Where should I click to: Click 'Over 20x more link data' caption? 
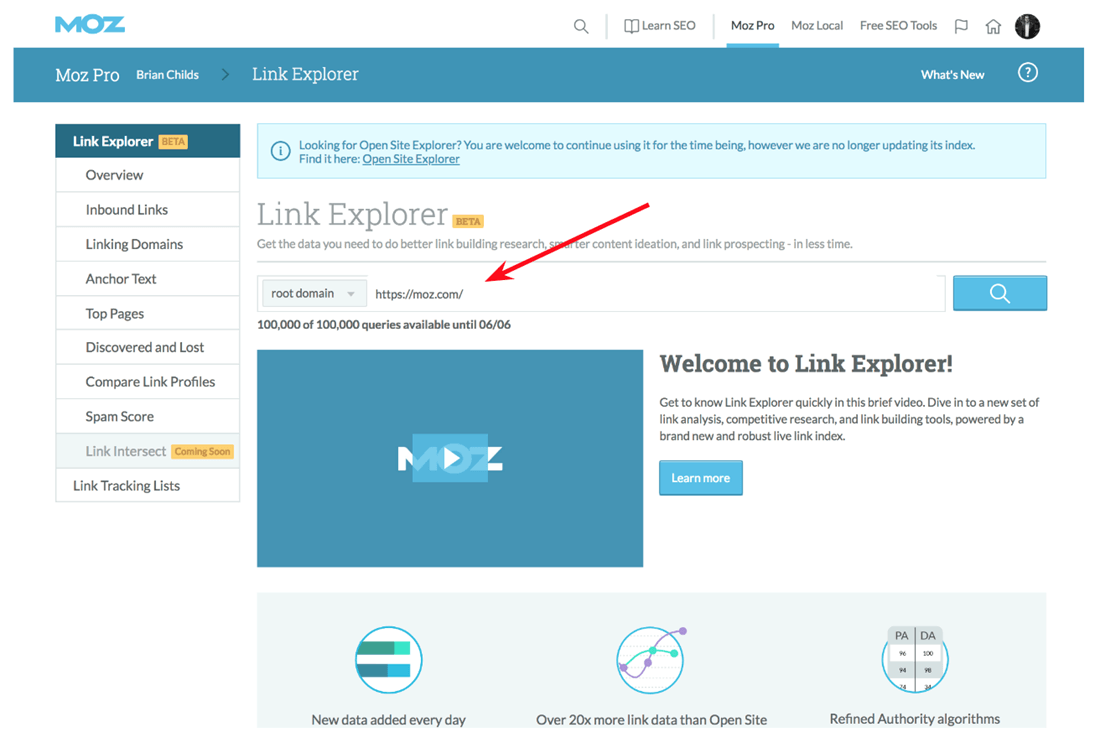[x=651, y=720]
